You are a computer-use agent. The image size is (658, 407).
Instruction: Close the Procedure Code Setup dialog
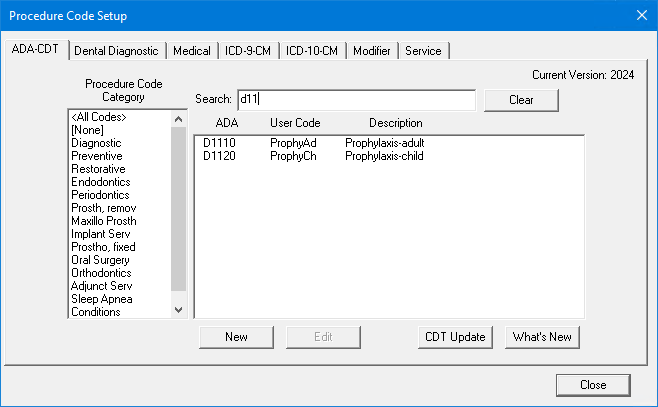593,384
